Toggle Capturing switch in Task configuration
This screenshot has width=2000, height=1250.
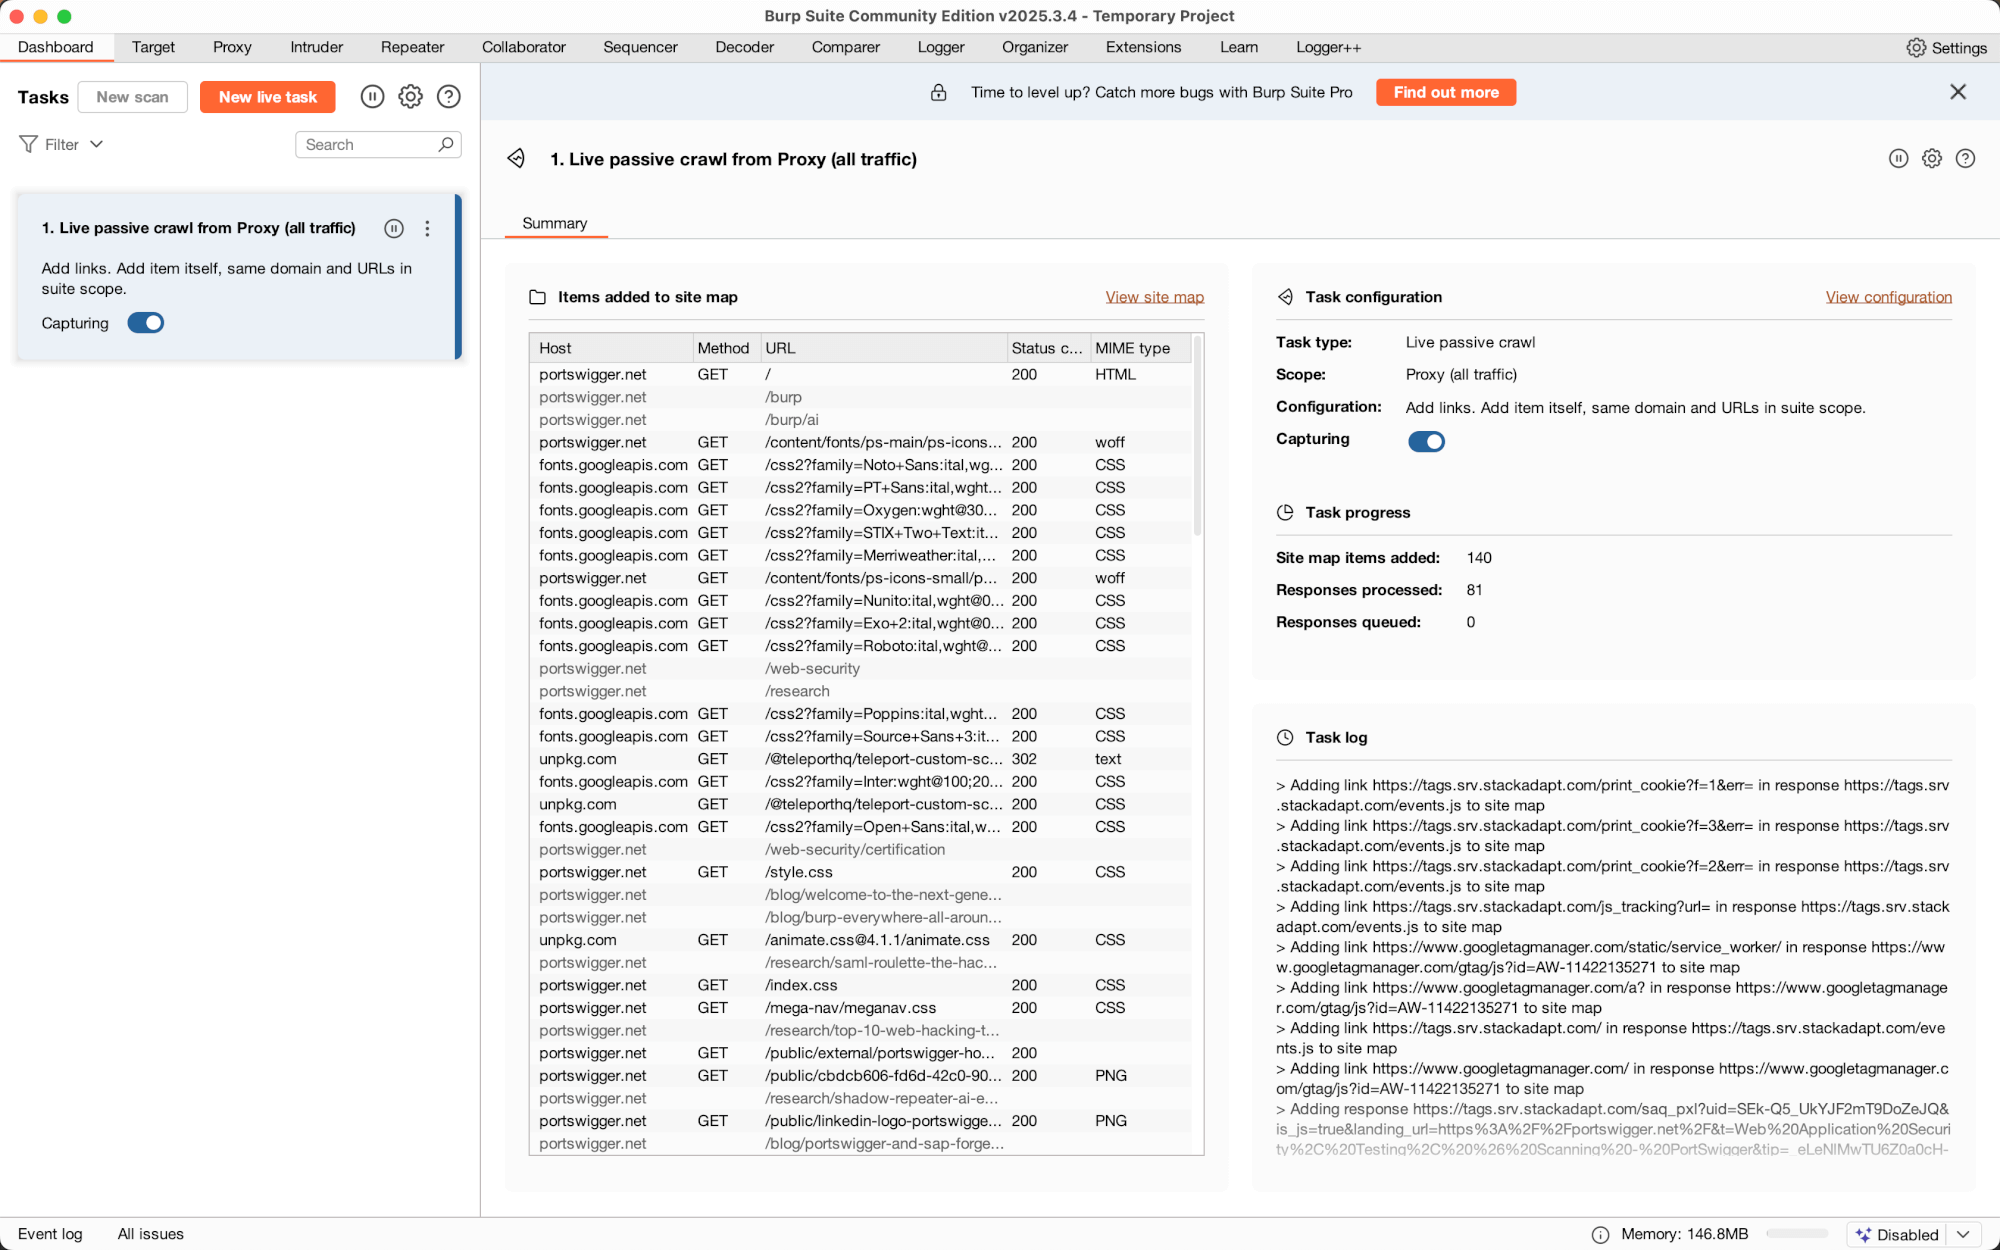point(1427,442)
